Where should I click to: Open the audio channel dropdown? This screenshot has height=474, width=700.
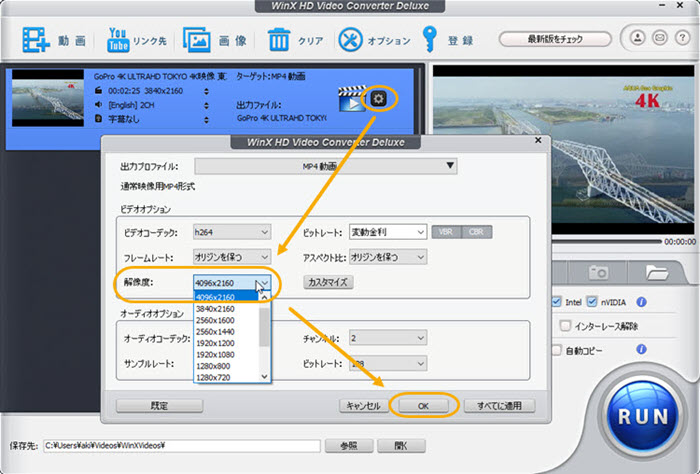click(388, 338)
